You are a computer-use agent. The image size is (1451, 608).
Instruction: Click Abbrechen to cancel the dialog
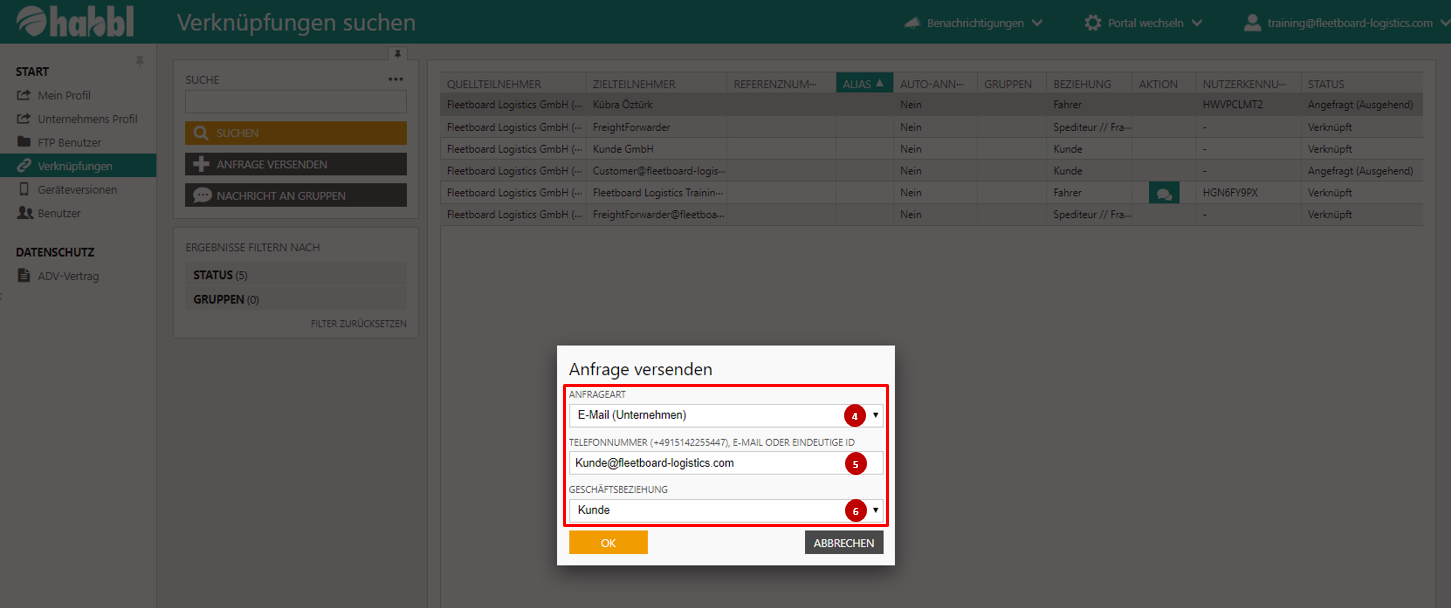844,543
